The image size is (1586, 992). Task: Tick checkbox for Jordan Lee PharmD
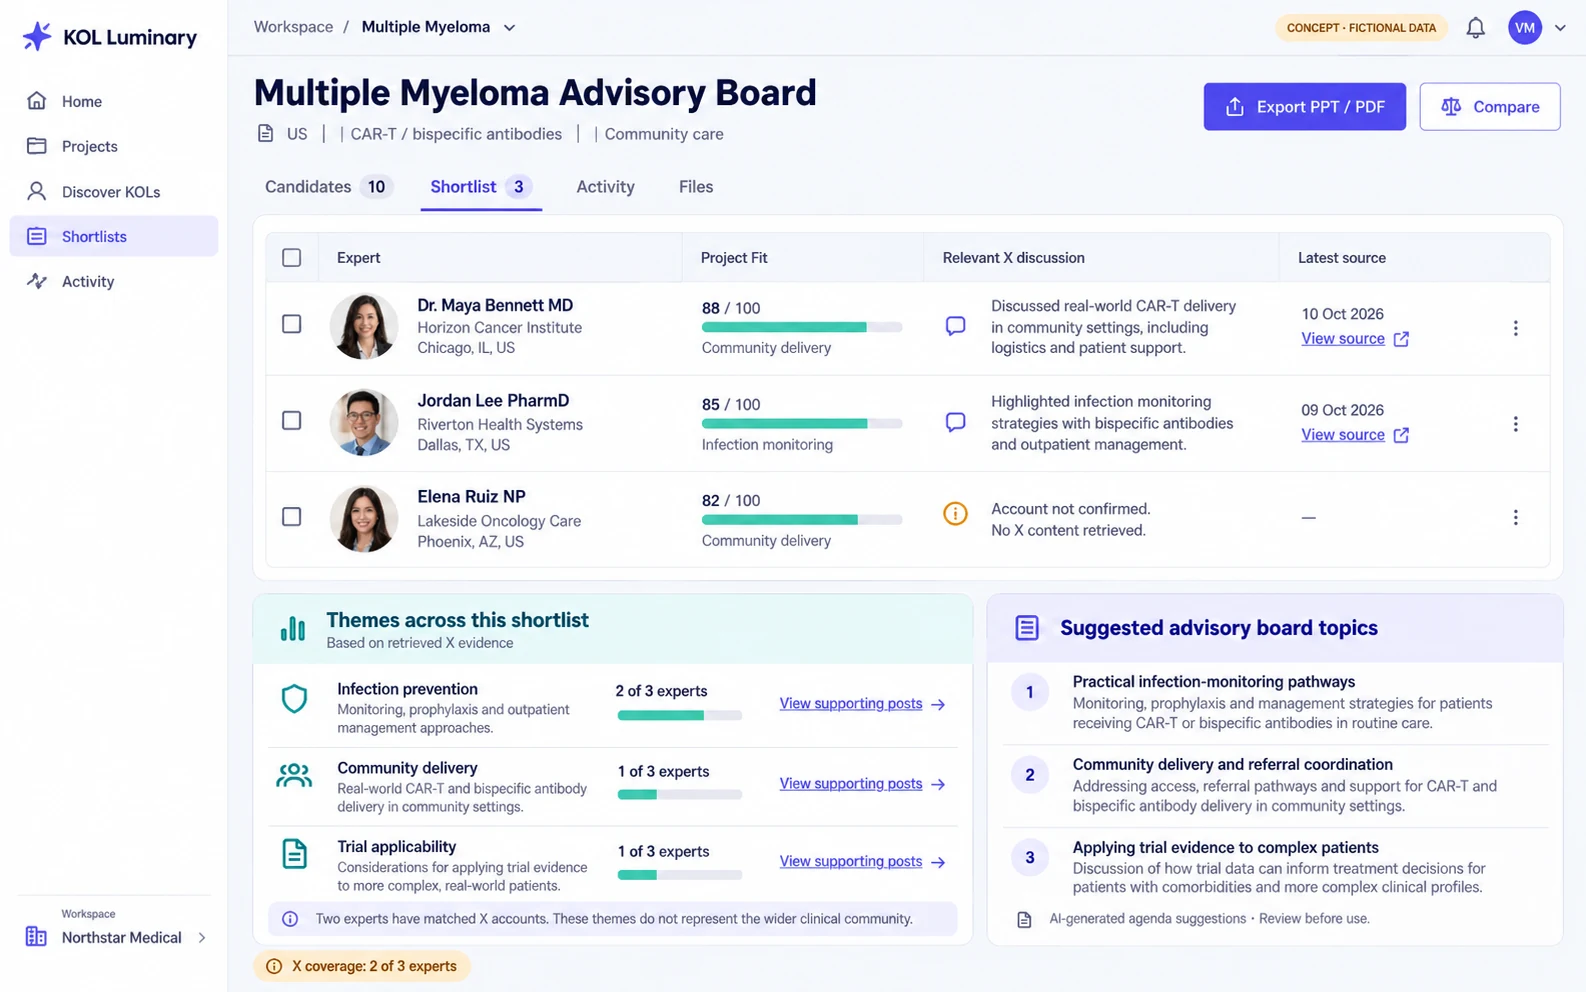[292, 421]
